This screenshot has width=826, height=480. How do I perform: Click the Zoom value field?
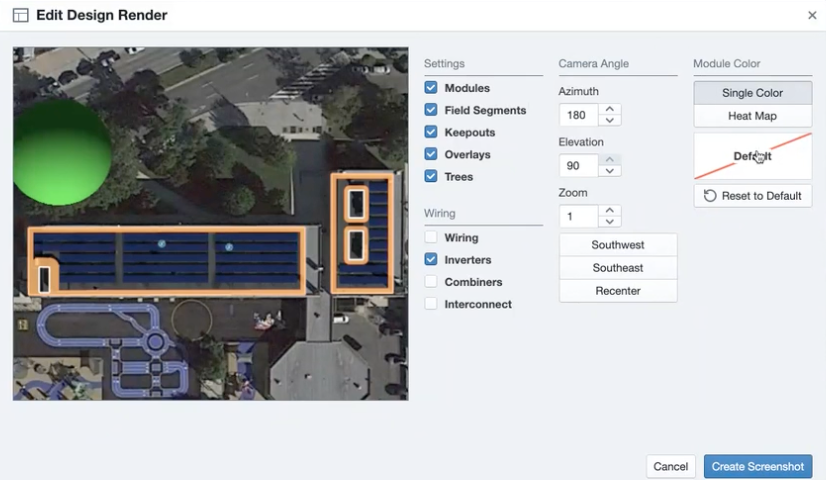[578, 216]
